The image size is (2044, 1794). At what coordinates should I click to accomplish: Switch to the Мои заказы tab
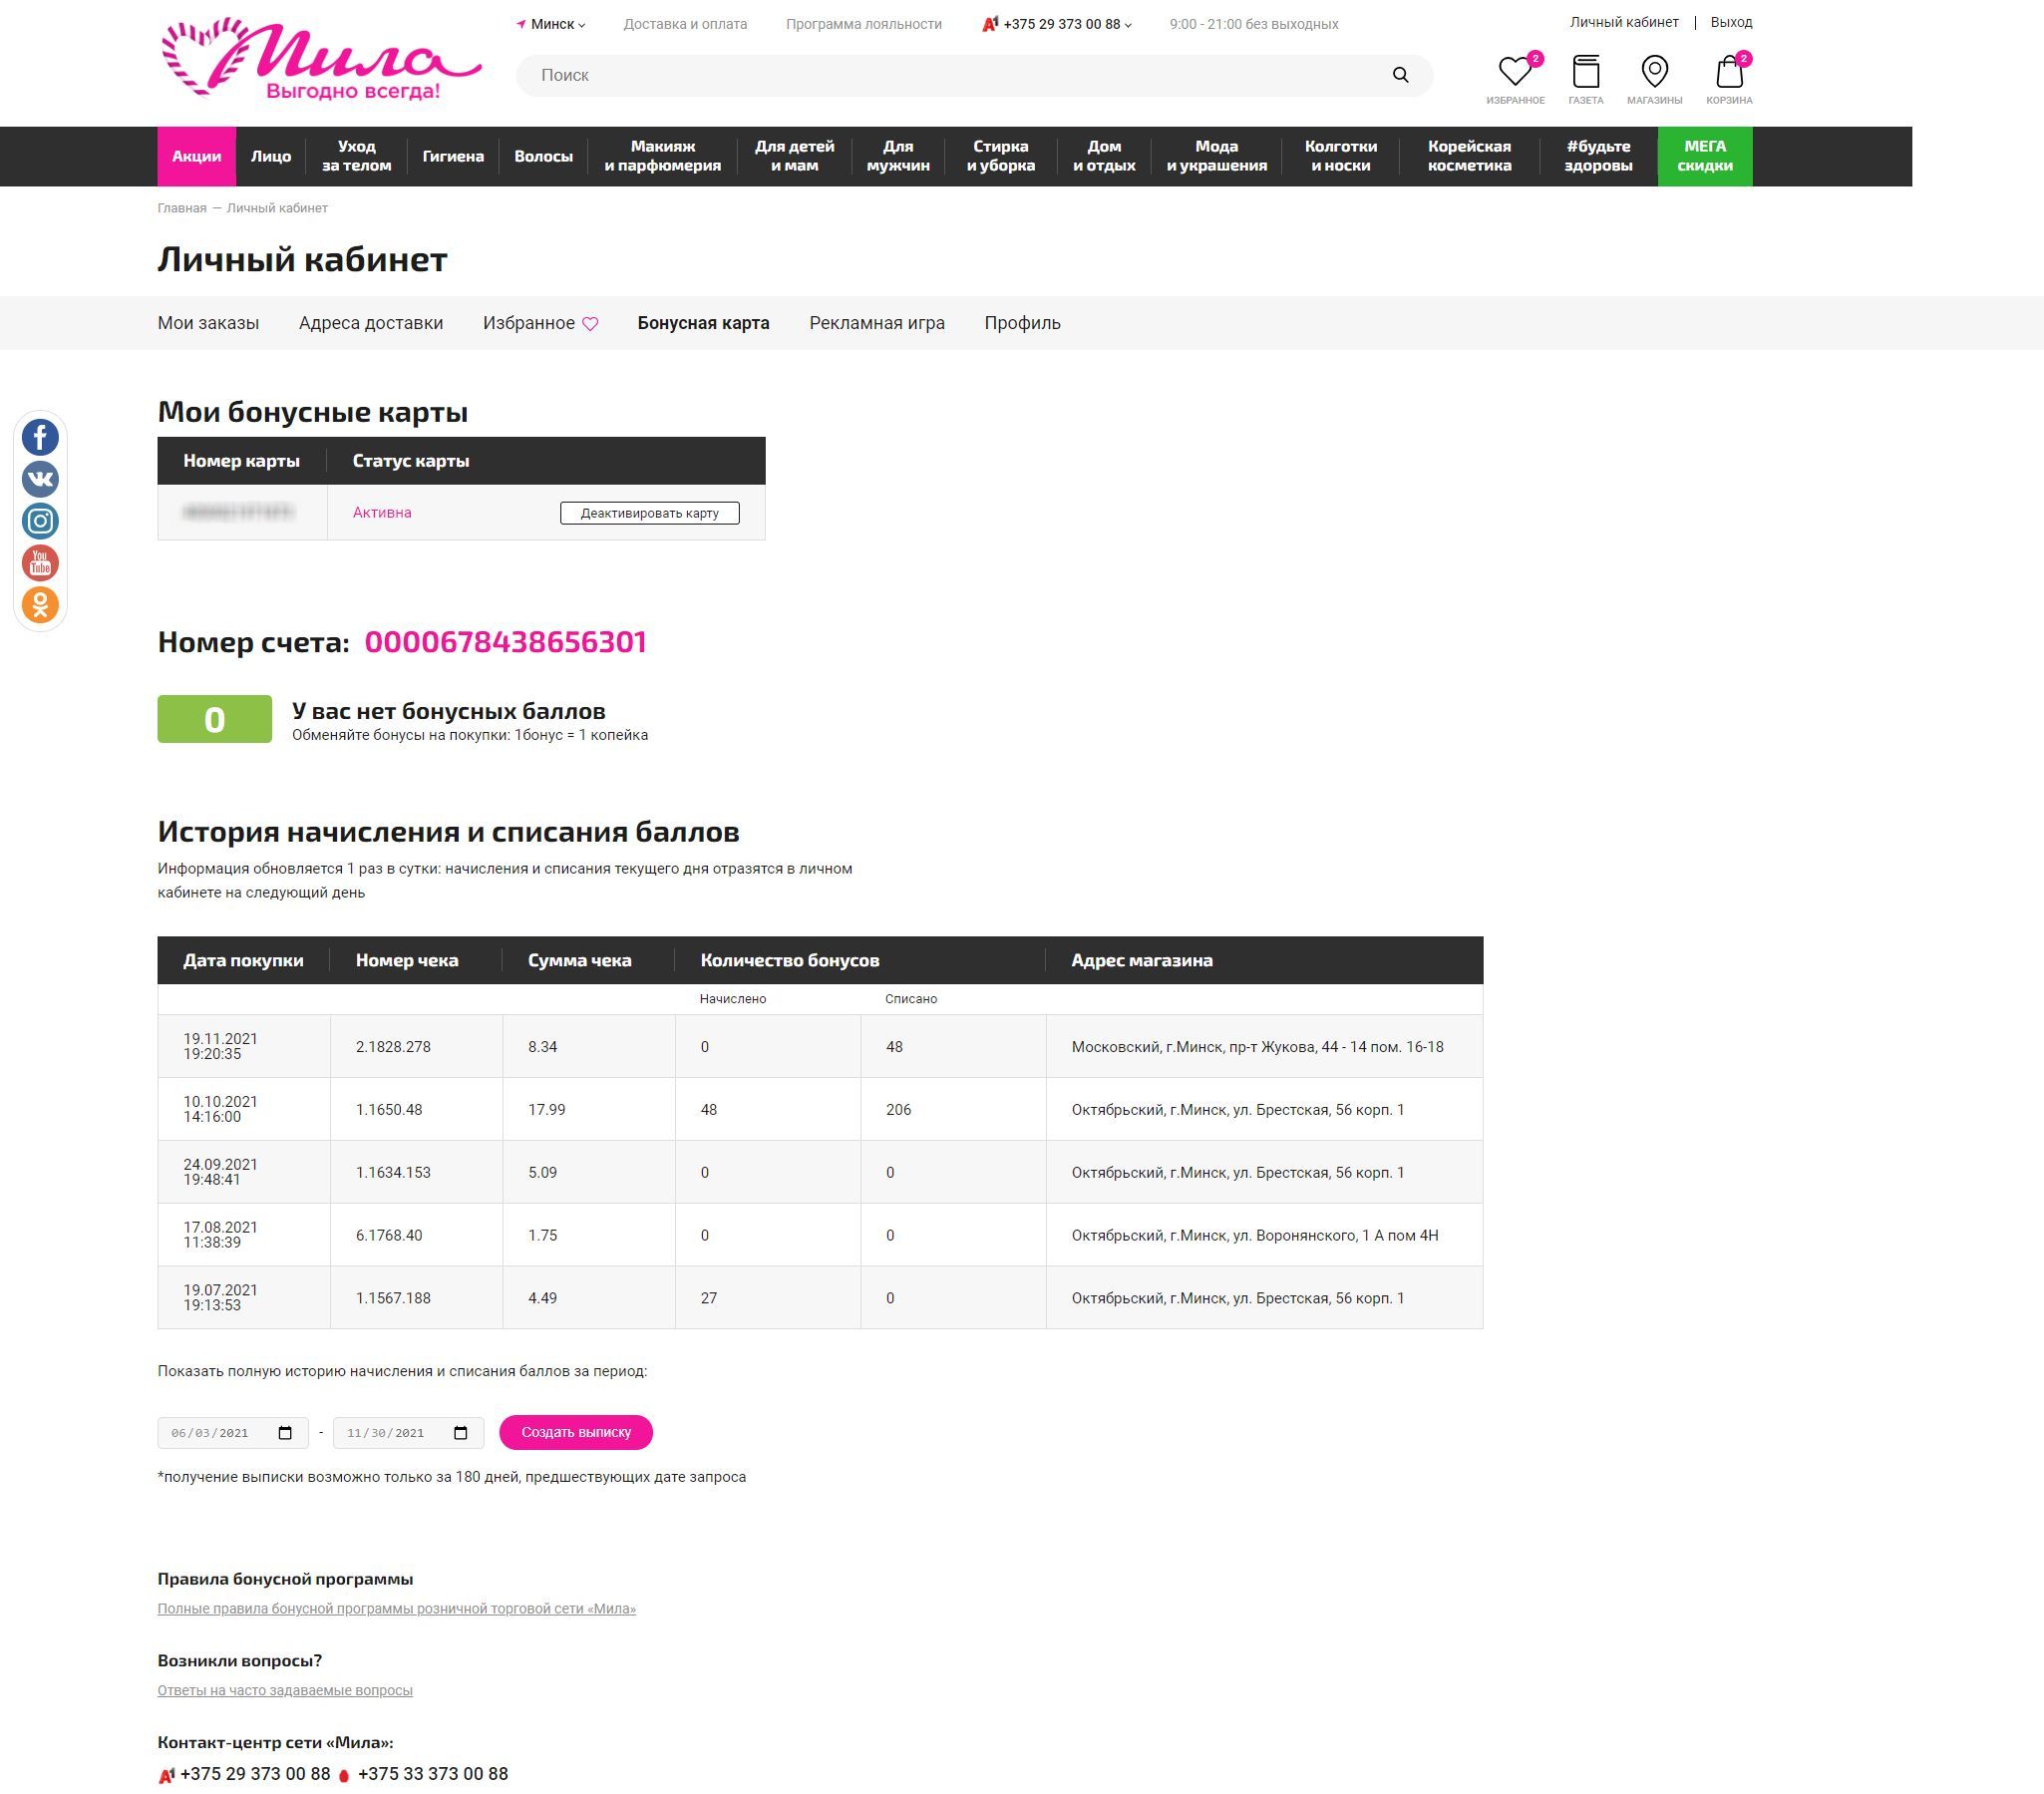pyautogui.click(x=208, y=323)
